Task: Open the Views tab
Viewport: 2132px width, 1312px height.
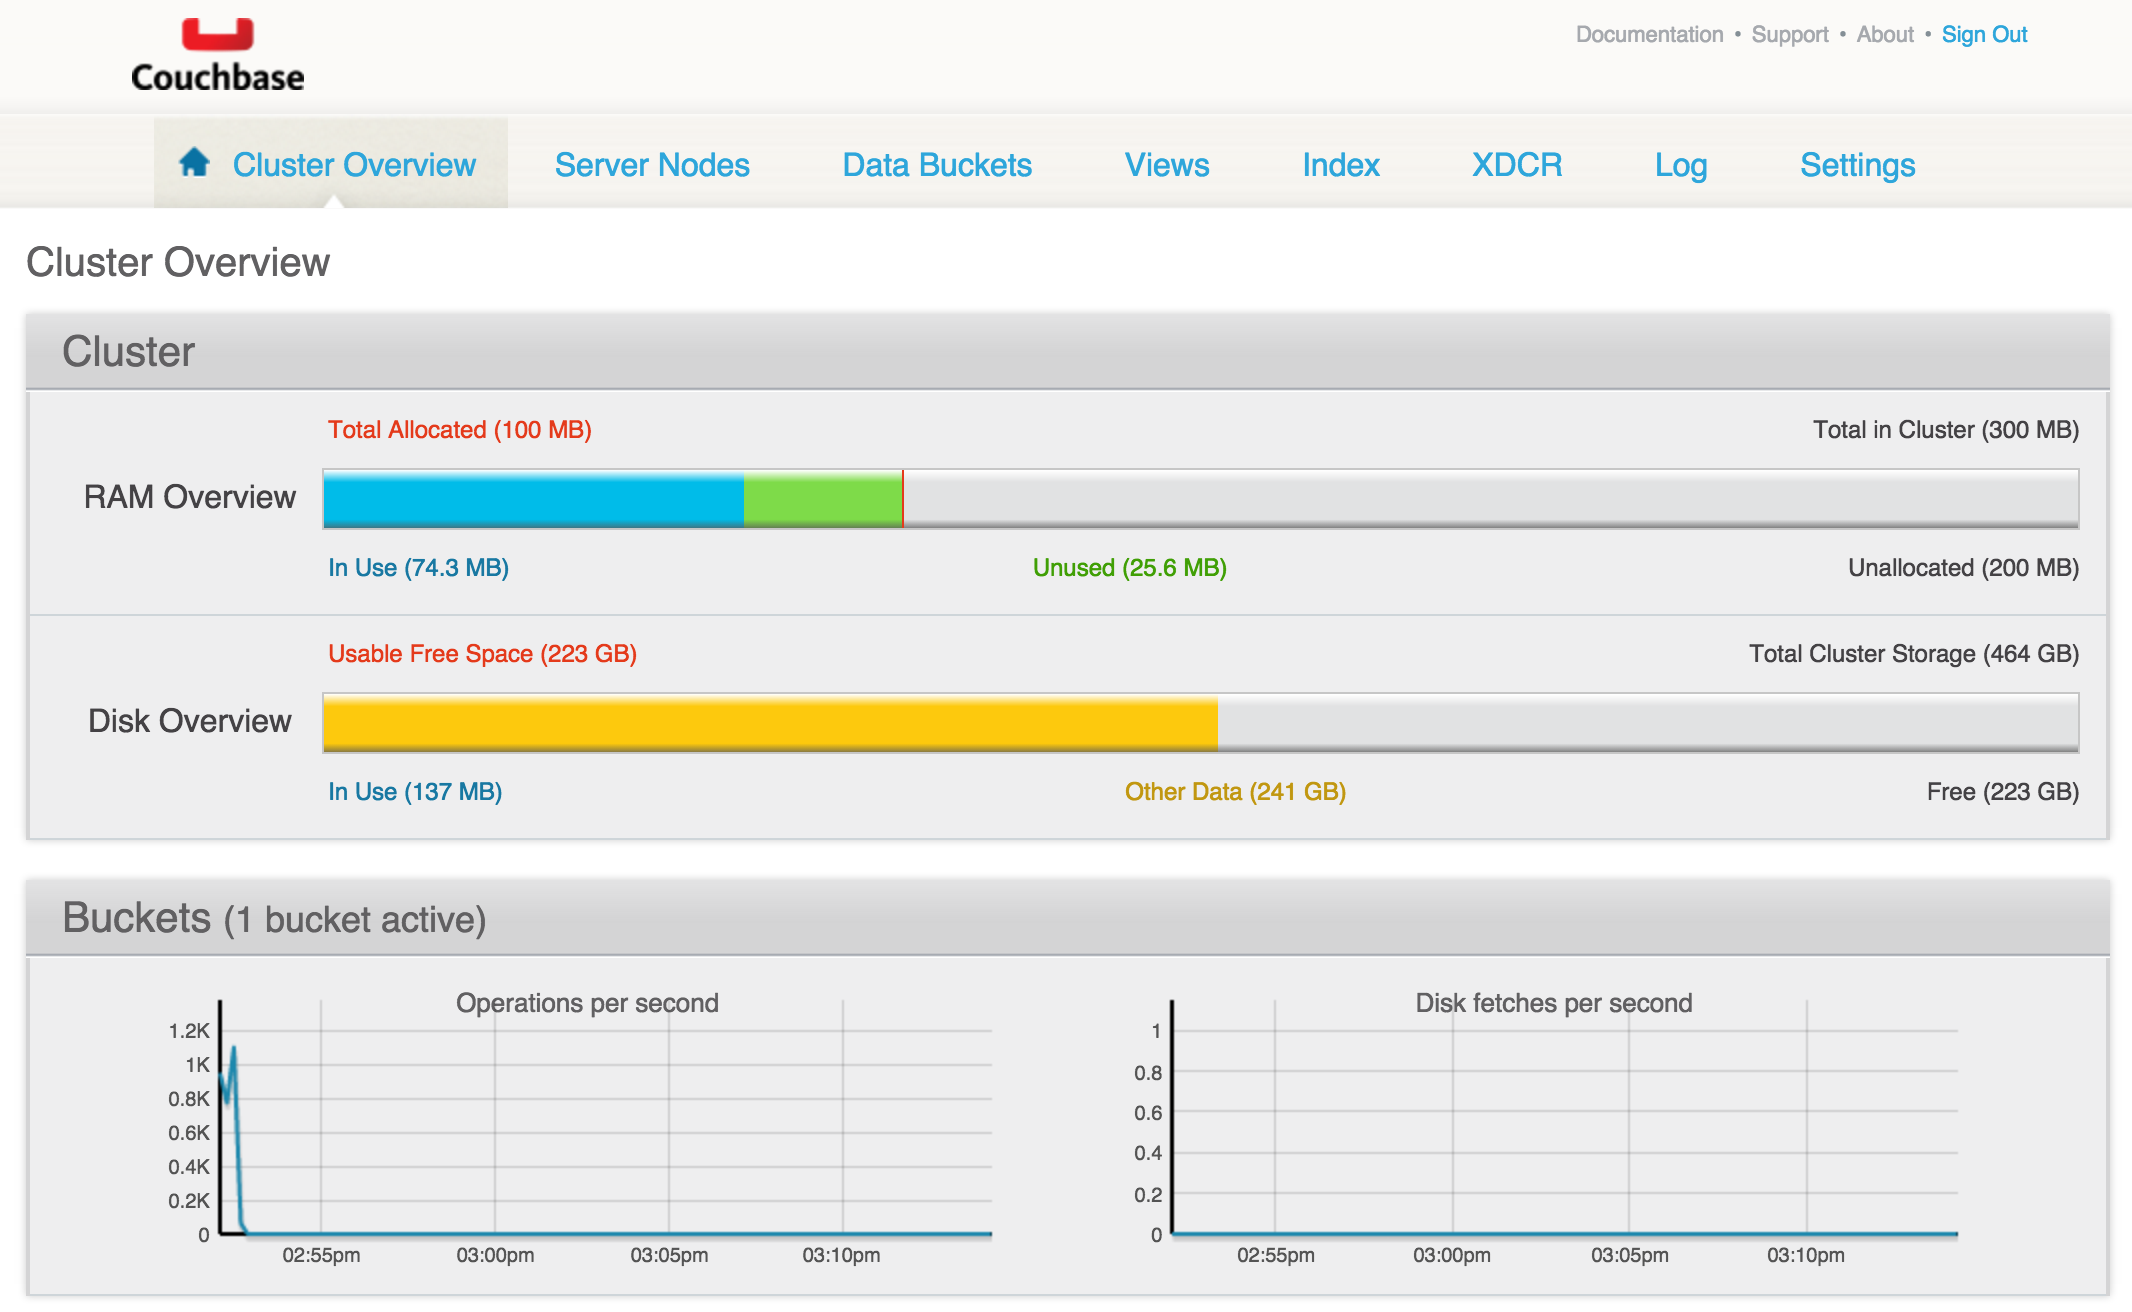Action: (x=1166, y=164)
